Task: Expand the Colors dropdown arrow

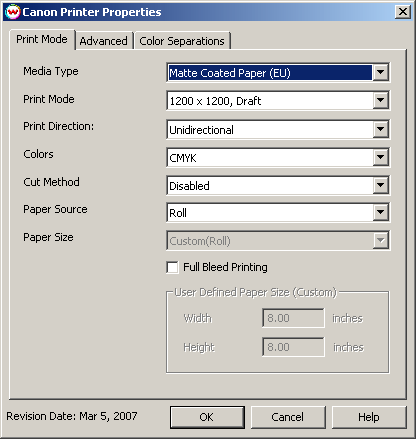Action: 380,157
